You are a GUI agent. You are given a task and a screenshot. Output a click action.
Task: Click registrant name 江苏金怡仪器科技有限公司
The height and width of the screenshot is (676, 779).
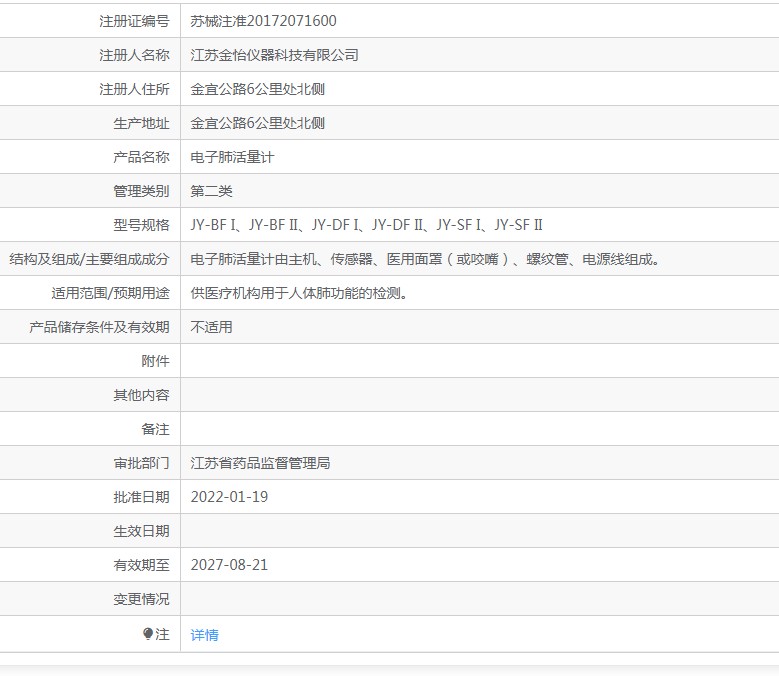click(x=274, y=55)
